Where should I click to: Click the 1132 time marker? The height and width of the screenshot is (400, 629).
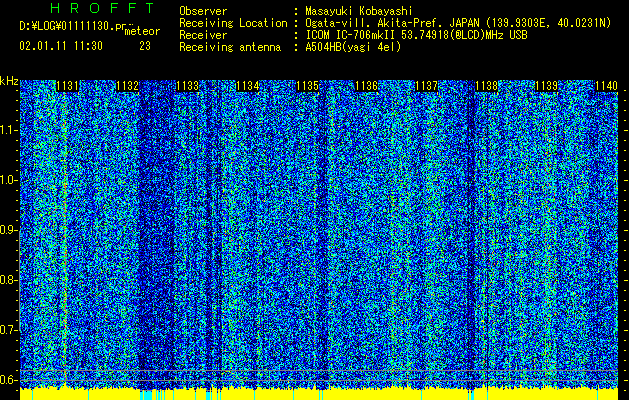[127, 86]
